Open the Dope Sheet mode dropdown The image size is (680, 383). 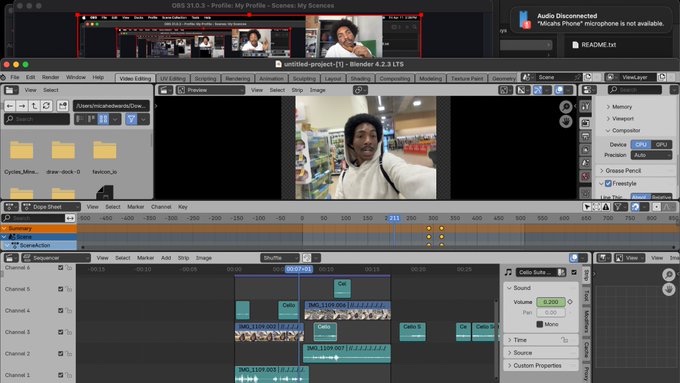pos(51,207)
